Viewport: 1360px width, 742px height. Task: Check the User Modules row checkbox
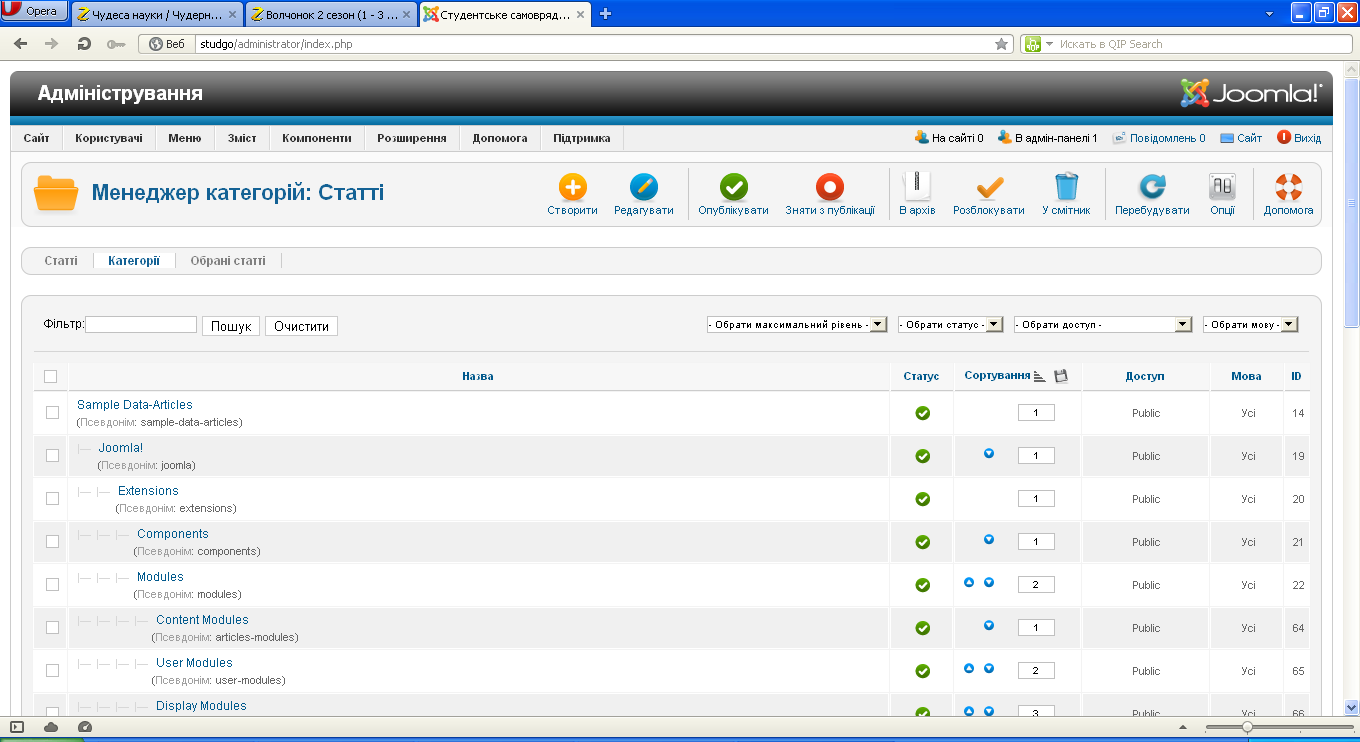(x=52, y=670)
